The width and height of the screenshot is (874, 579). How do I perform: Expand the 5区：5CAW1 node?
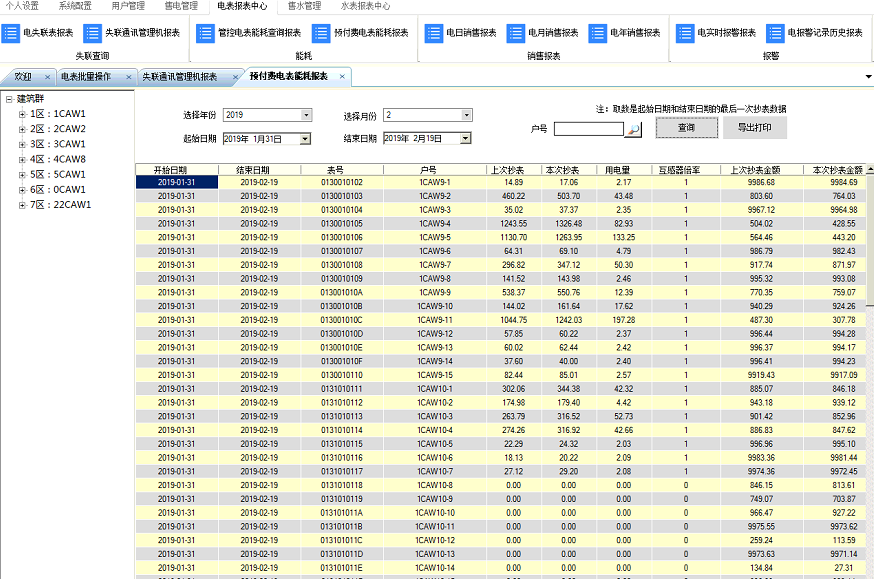[22, 175]
